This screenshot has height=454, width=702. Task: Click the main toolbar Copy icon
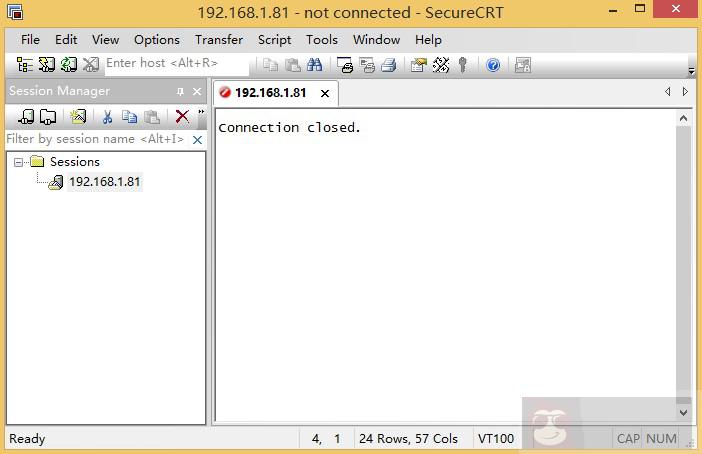point(270,65)
